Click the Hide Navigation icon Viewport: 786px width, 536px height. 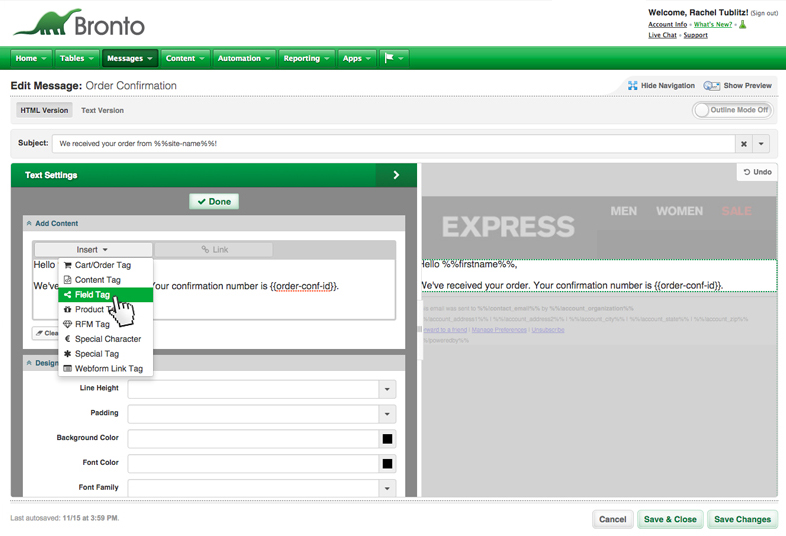point(633,86)
